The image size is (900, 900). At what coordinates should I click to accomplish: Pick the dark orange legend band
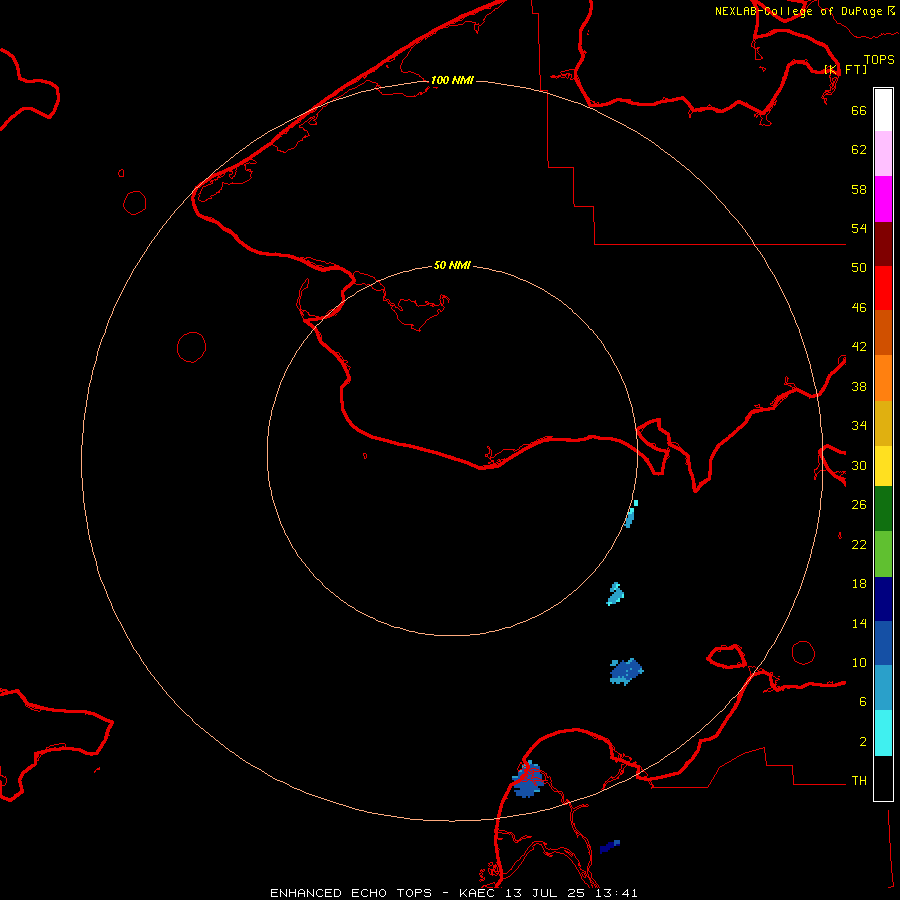[883, 332]
